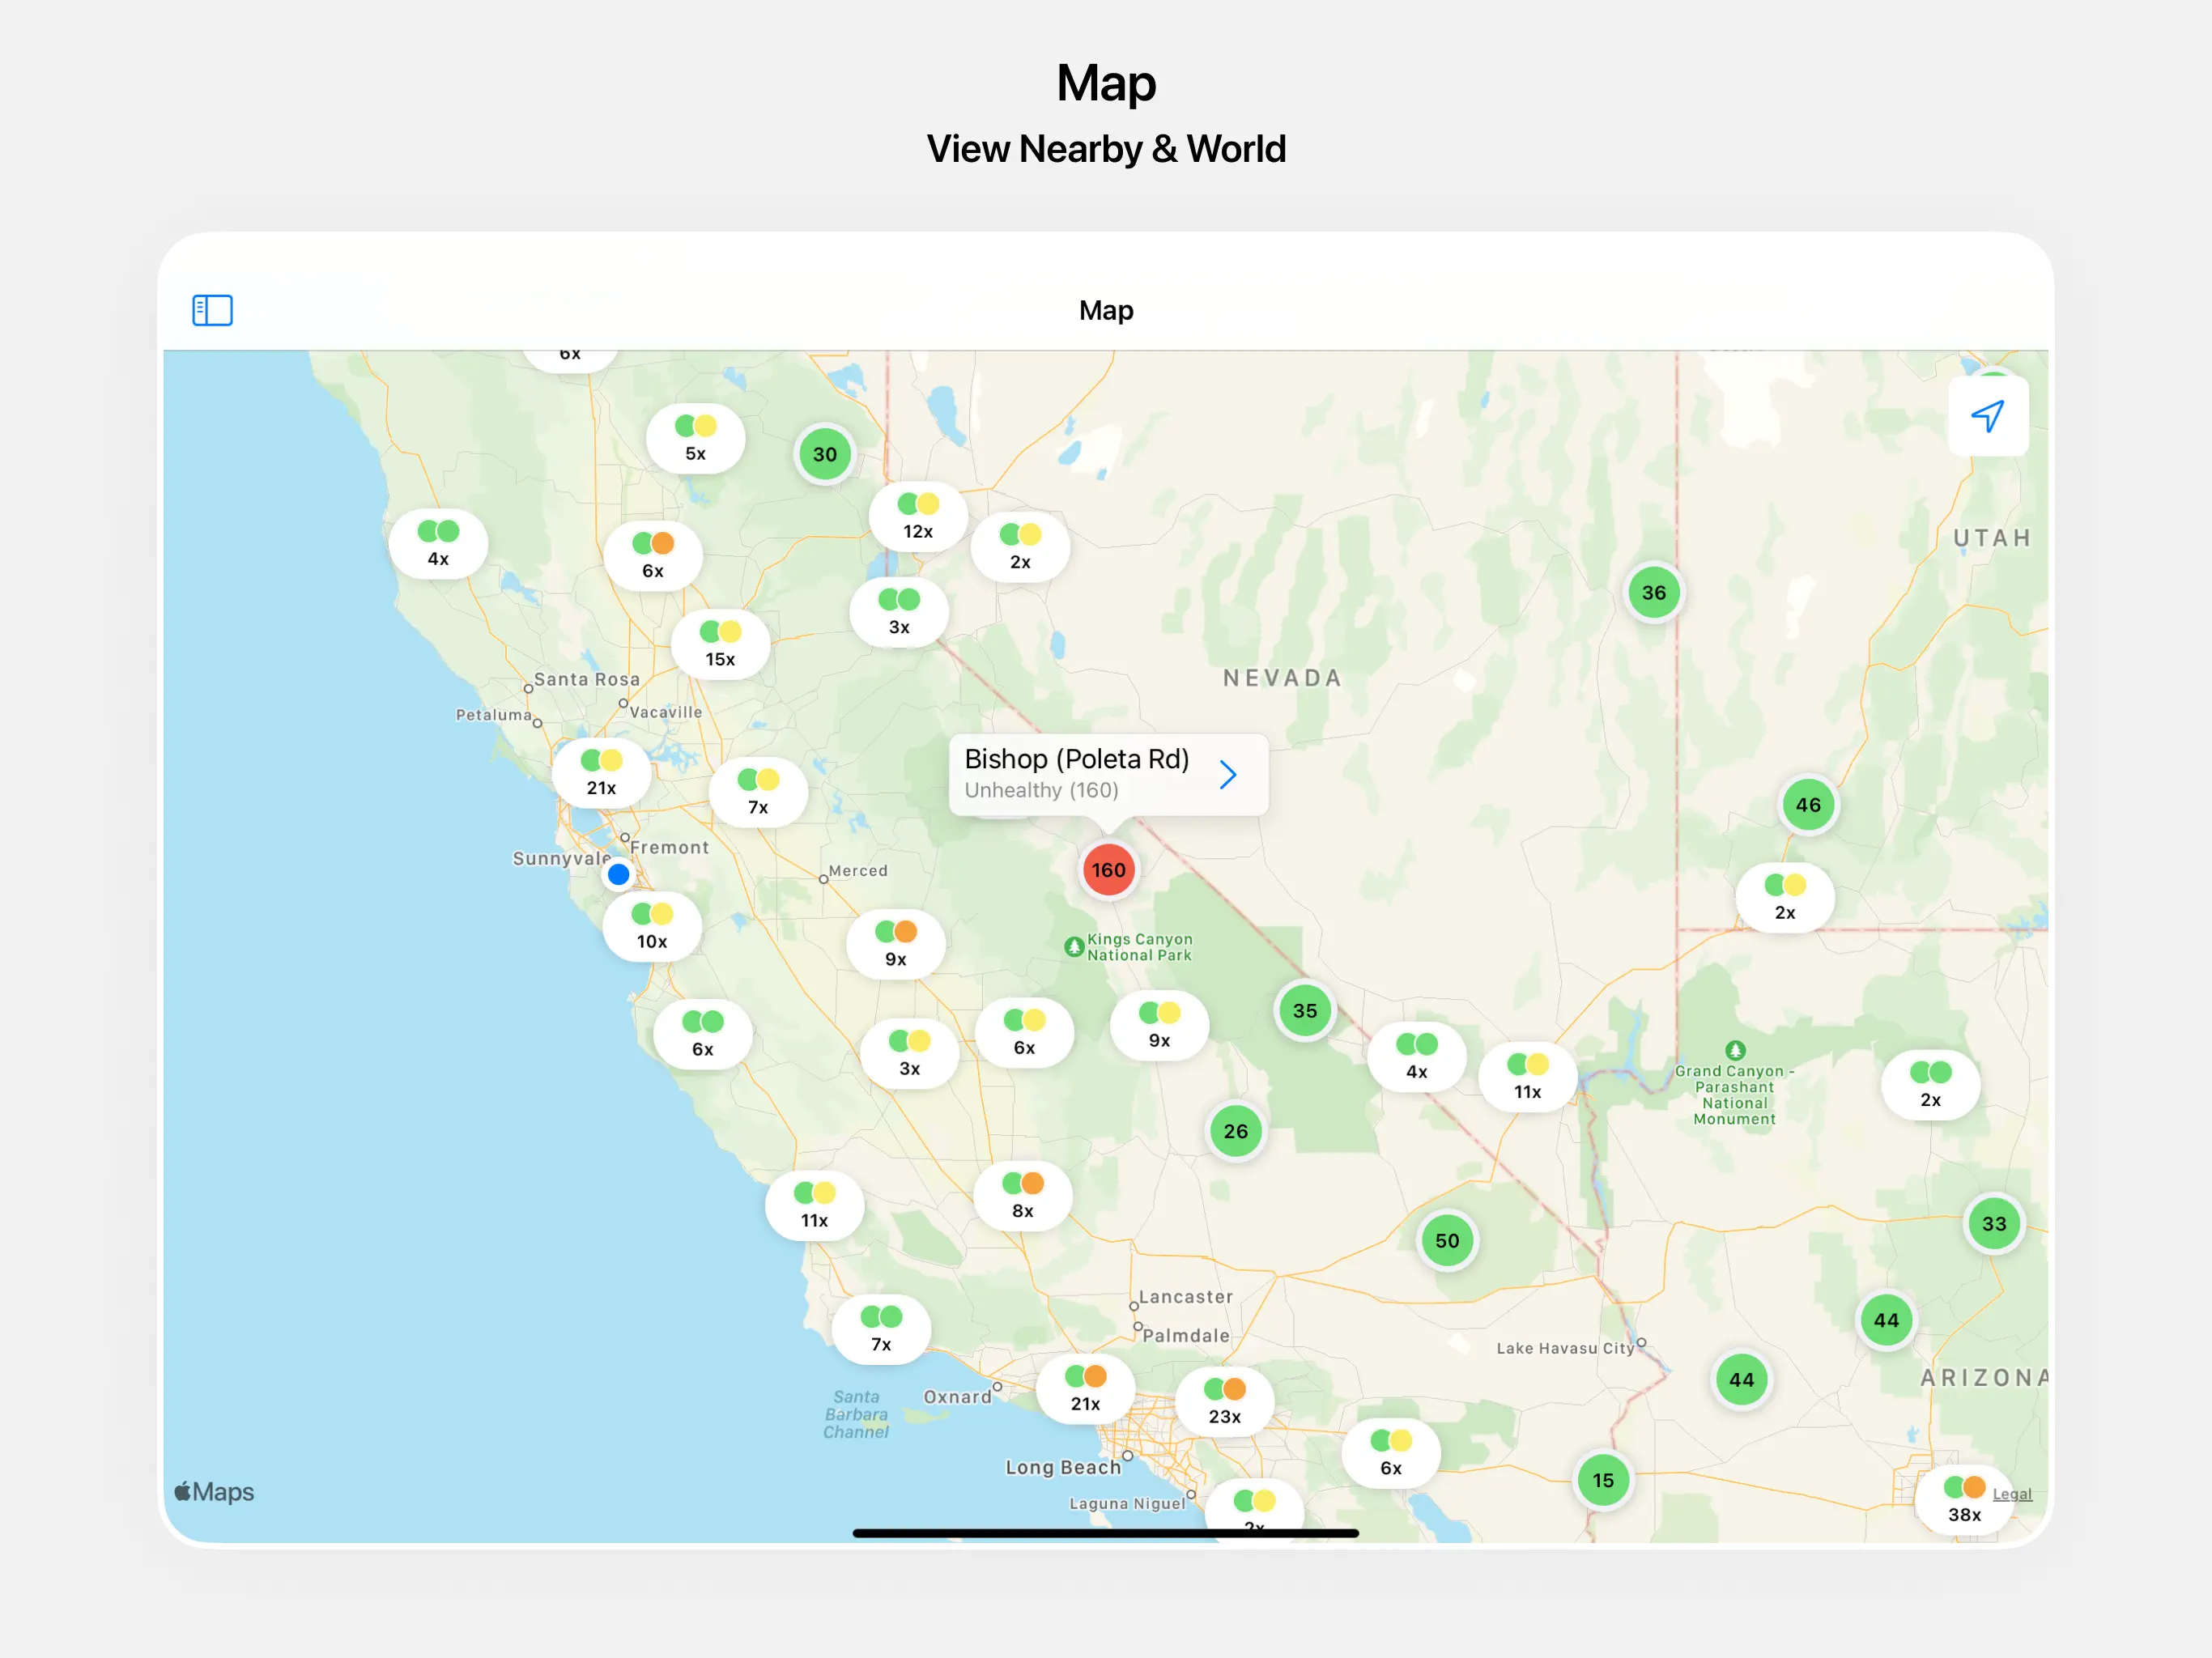The width and height of the screenshot is (2212, 1658).
Task: Expand the 15x cluster near Vacaville
Action: 720,645
